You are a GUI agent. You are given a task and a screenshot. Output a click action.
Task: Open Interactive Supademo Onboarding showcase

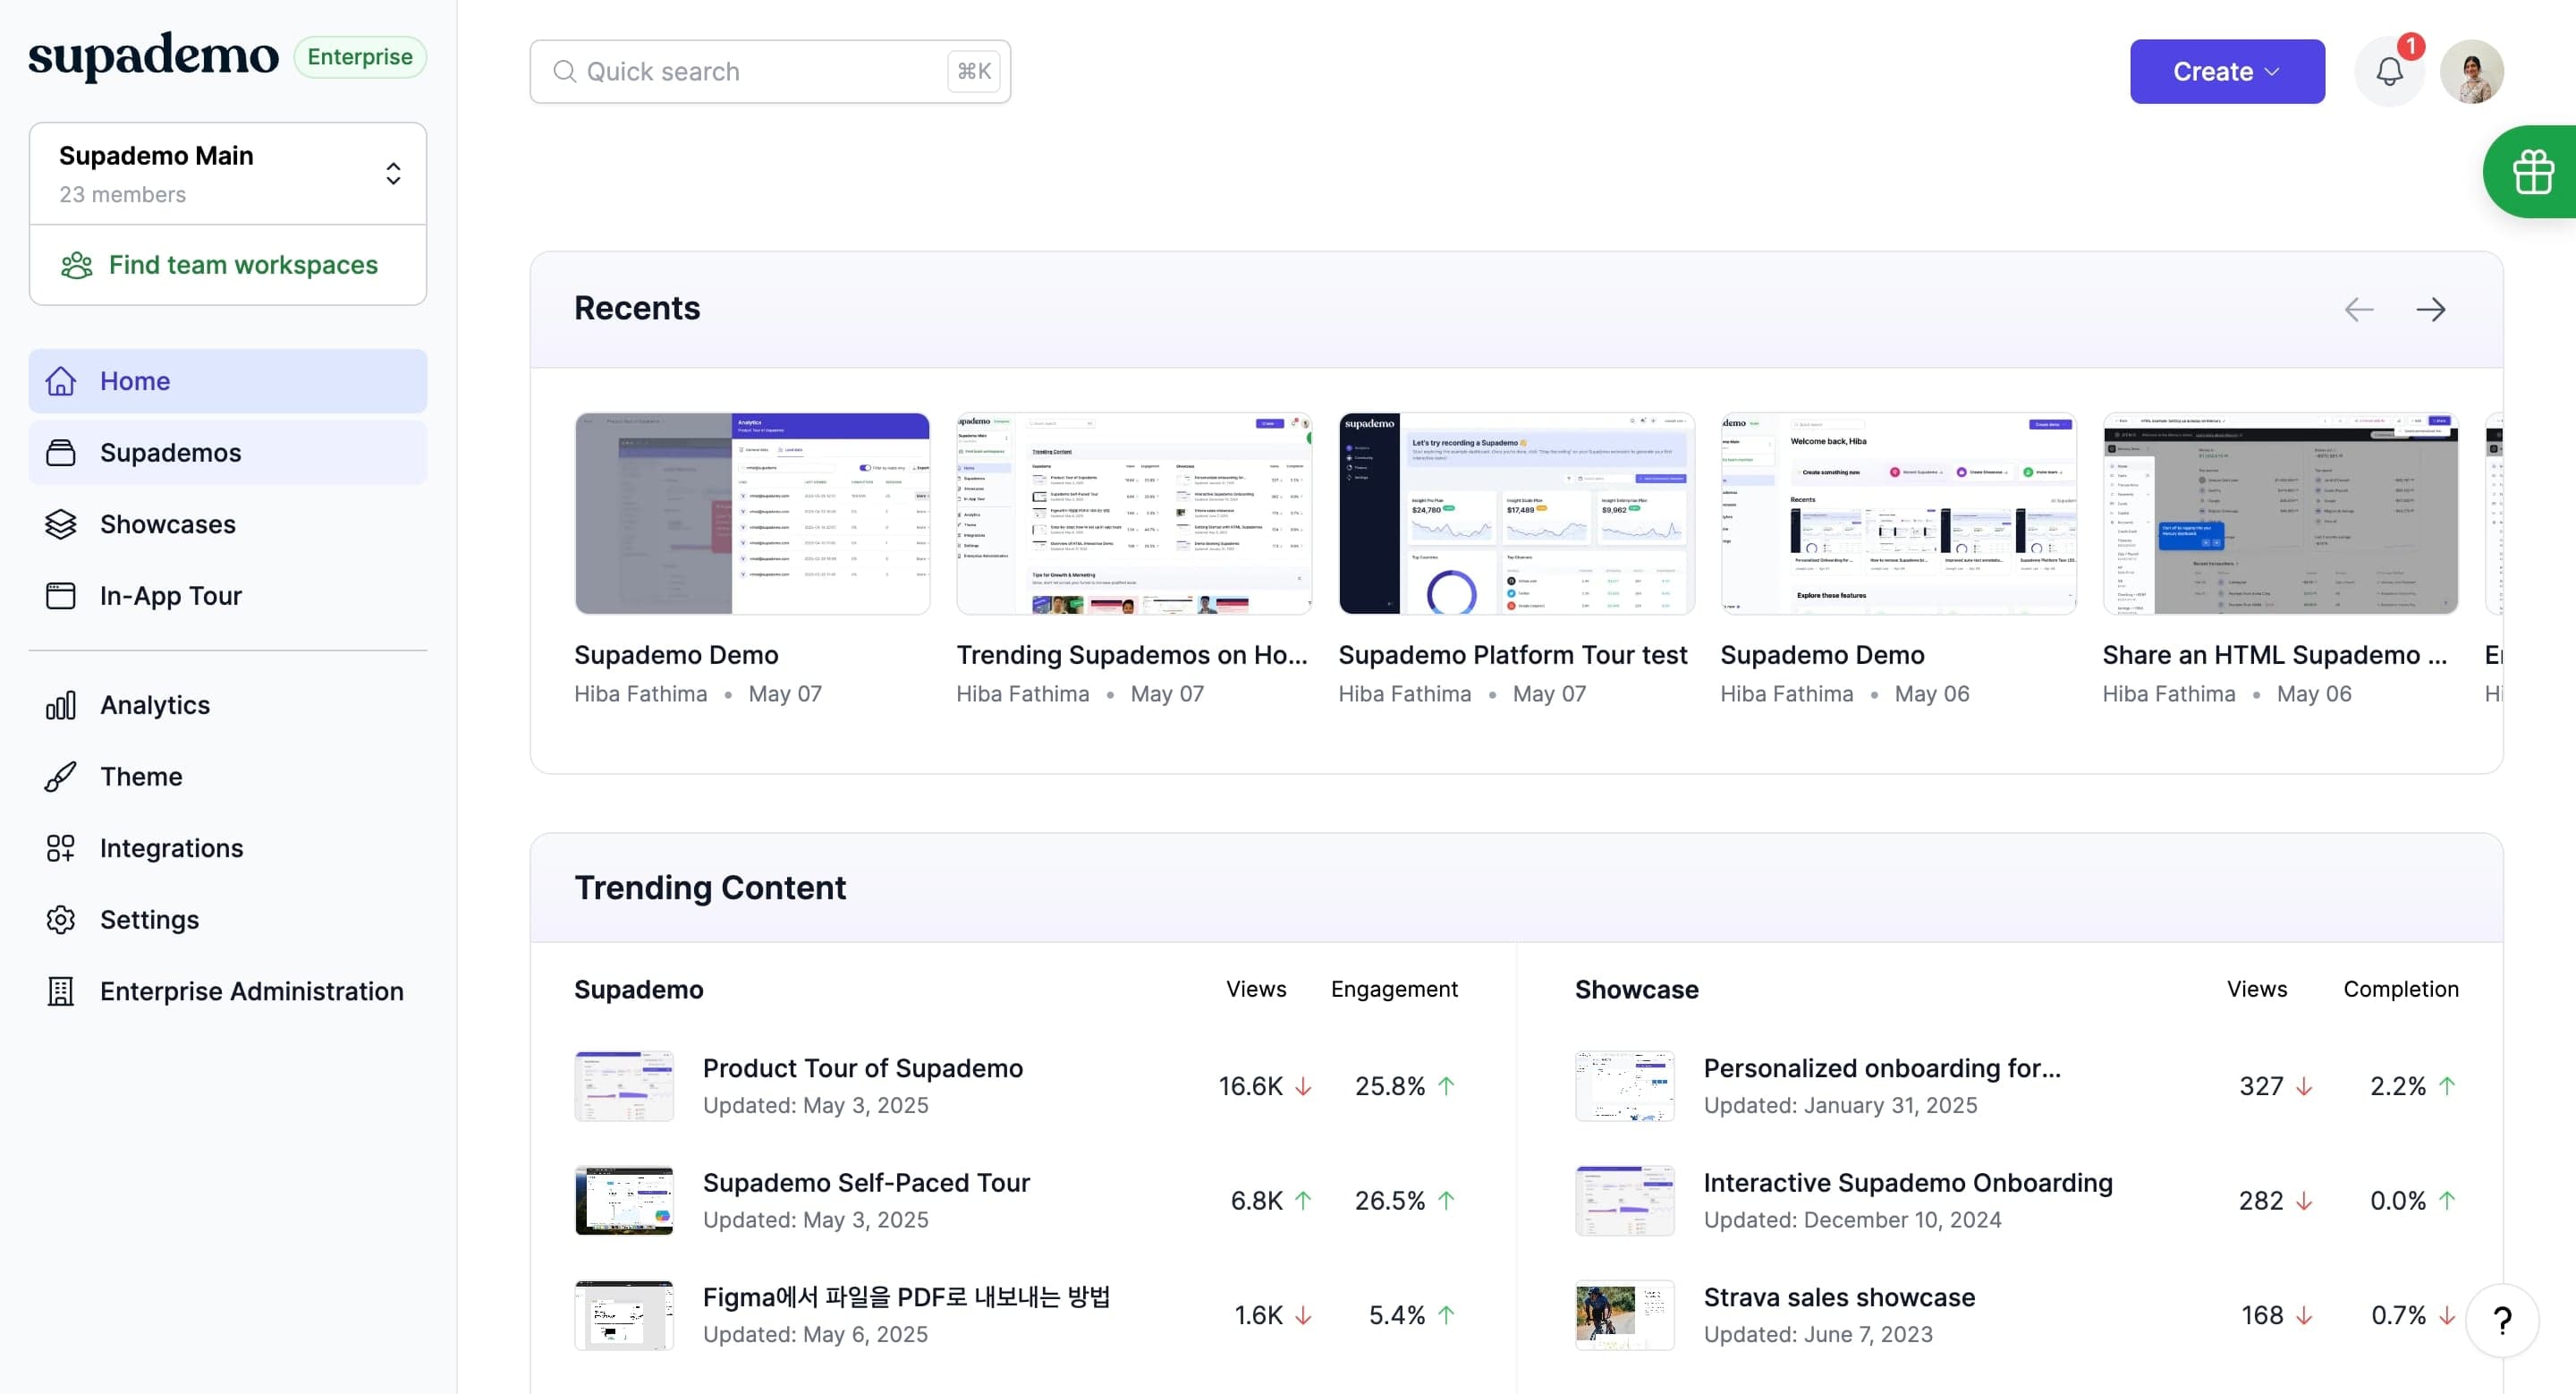(1908, 1183)
